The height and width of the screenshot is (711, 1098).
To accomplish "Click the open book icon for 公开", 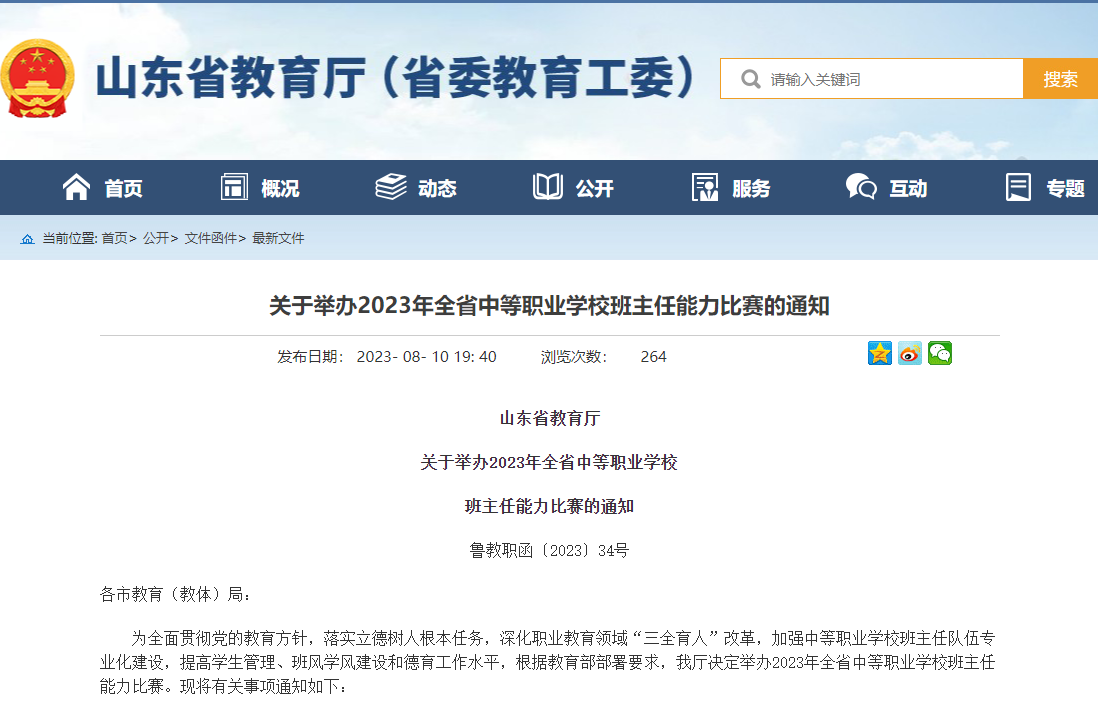I will [548, 187].
